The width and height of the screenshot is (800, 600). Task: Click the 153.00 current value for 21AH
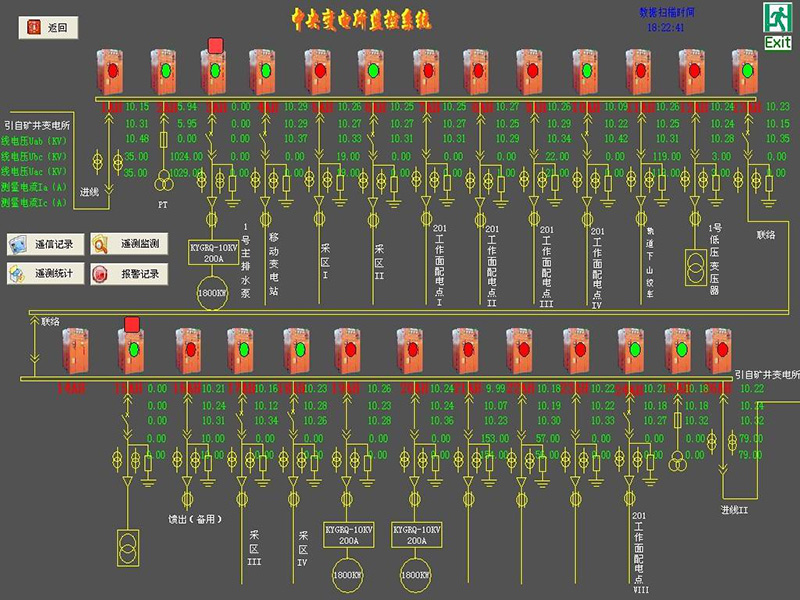[x=495, y=438]
